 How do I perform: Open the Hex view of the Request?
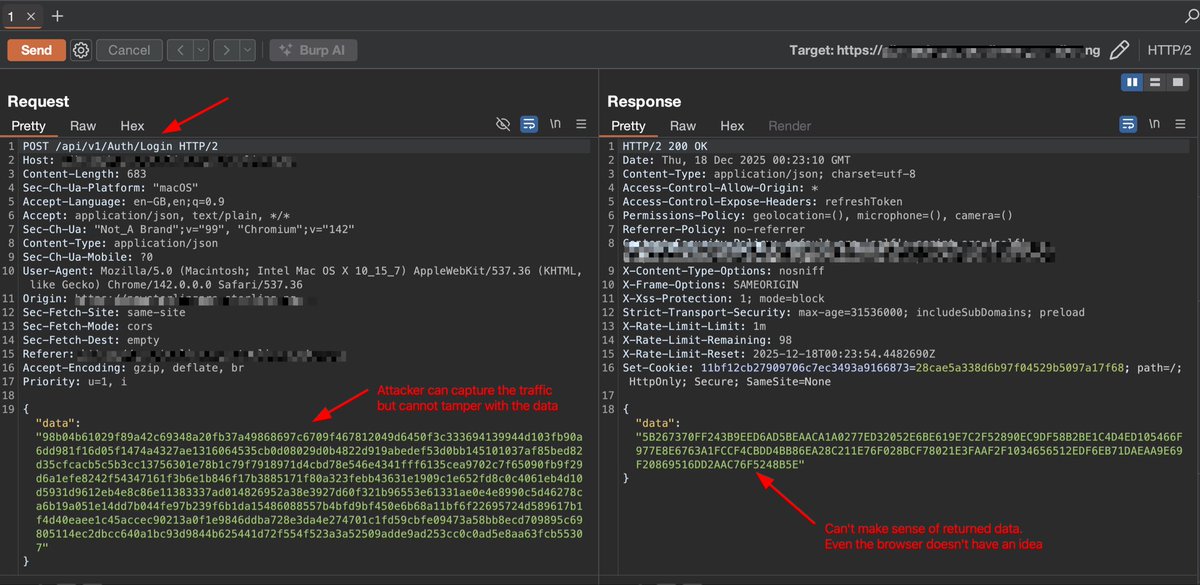pyautogui.click(x=131, y=126)
